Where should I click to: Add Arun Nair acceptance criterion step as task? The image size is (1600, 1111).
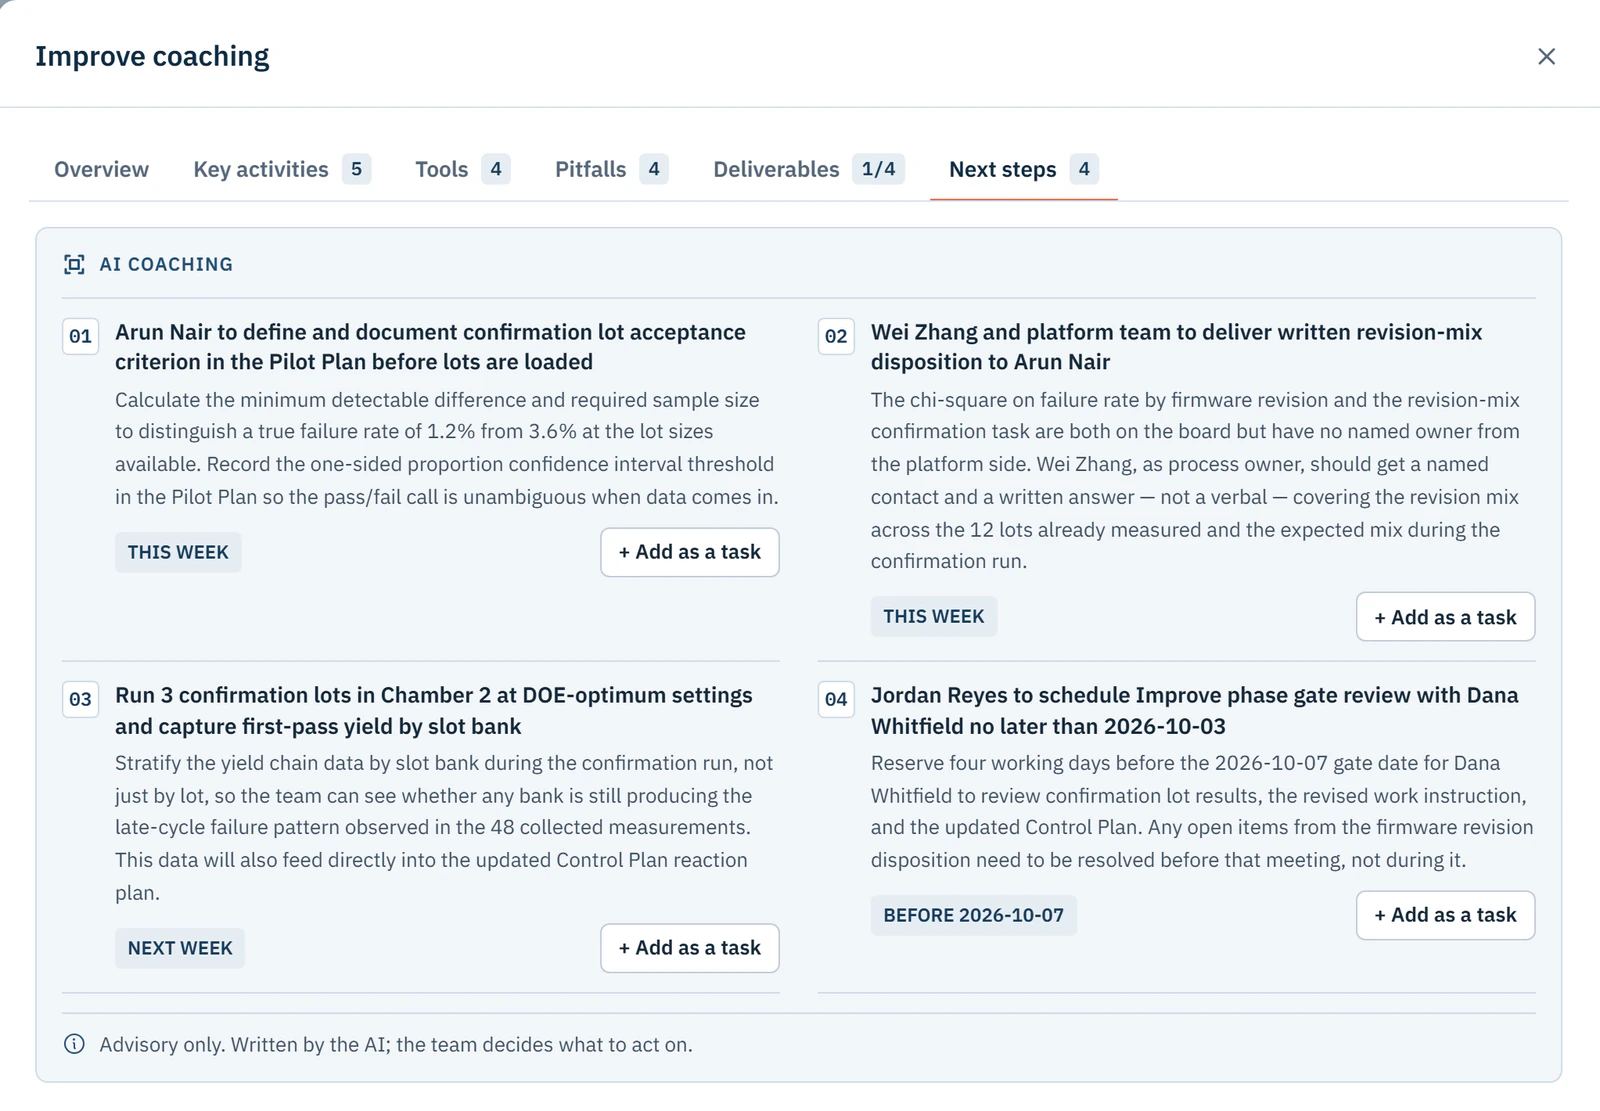(690, 552)
